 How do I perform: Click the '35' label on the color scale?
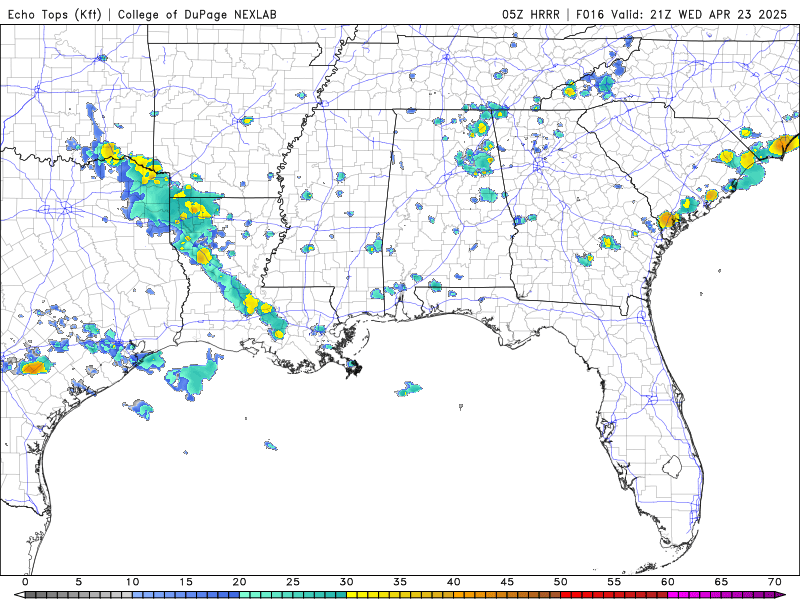tap(400, 582)
